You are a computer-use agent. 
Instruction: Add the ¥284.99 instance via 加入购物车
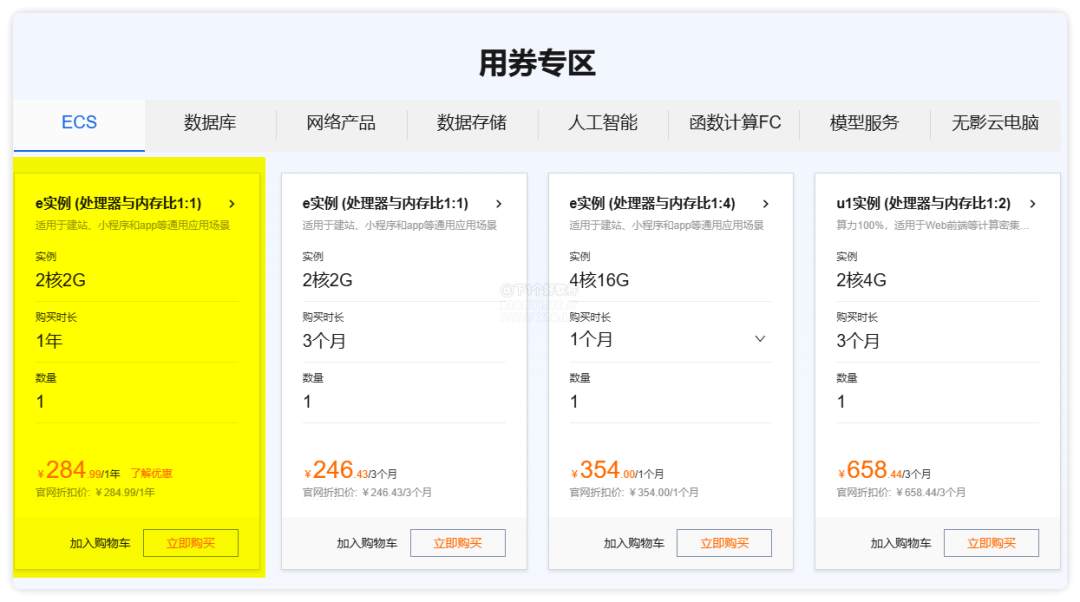pos(100,543)
